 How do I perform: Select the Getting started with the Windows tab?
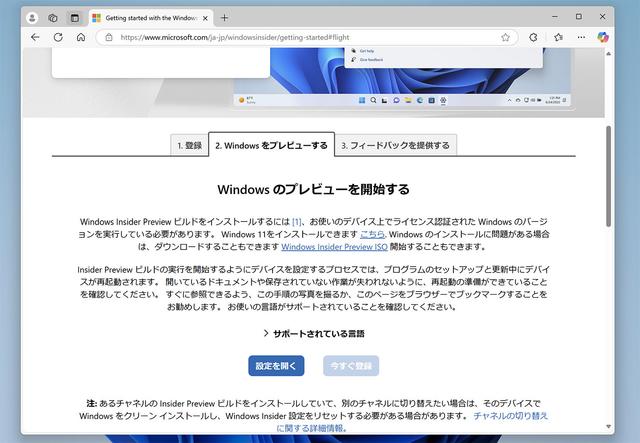pyautogui.click(x=150, y=18)
